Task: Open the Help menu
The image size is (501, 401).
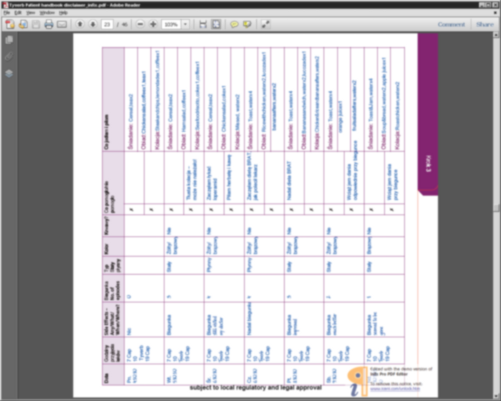Action: coord(63,13)
